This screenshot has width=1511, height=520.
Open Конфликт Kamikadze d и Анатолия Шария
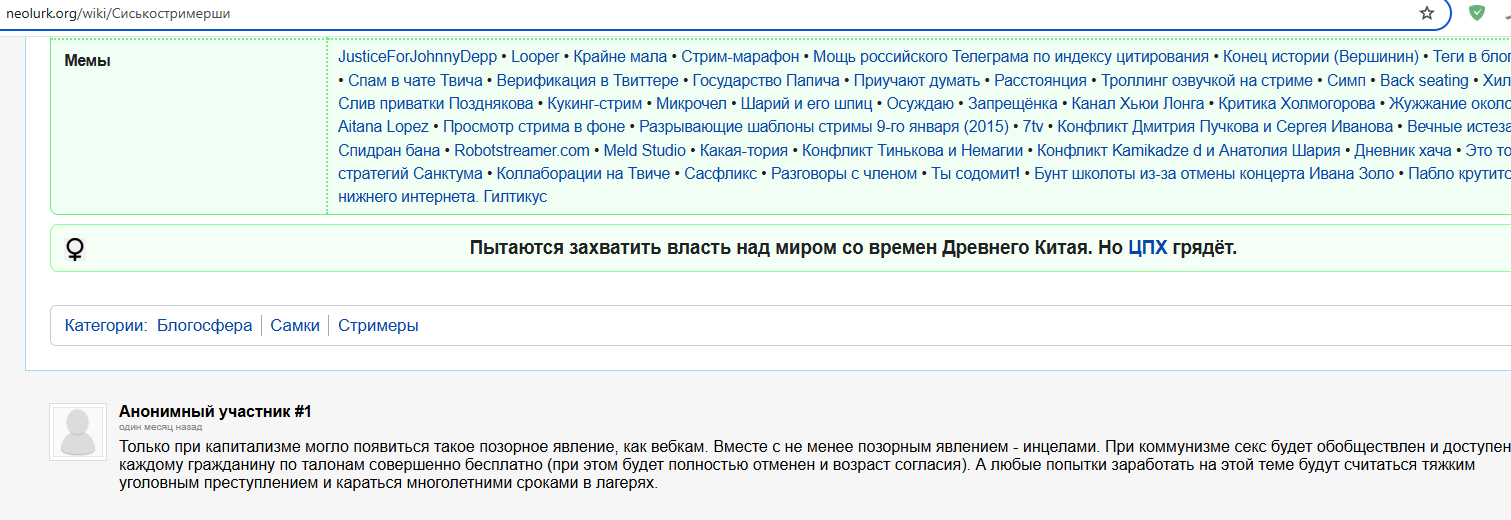1189,151
